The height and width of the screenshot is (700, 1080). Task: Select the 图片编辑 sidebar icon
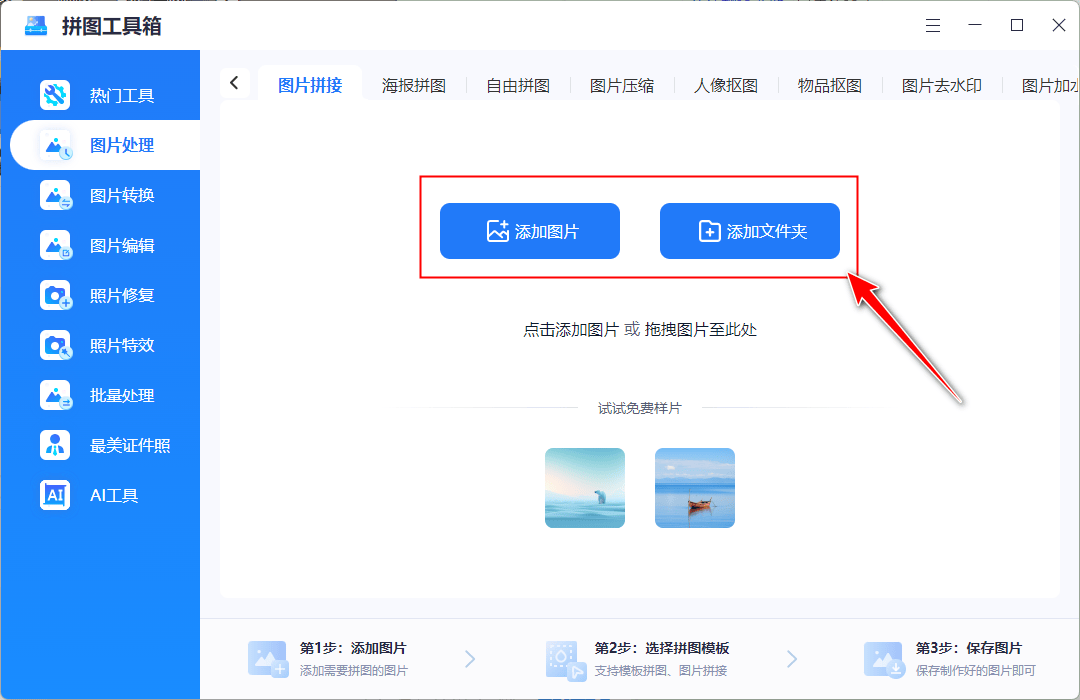point(55,245)
